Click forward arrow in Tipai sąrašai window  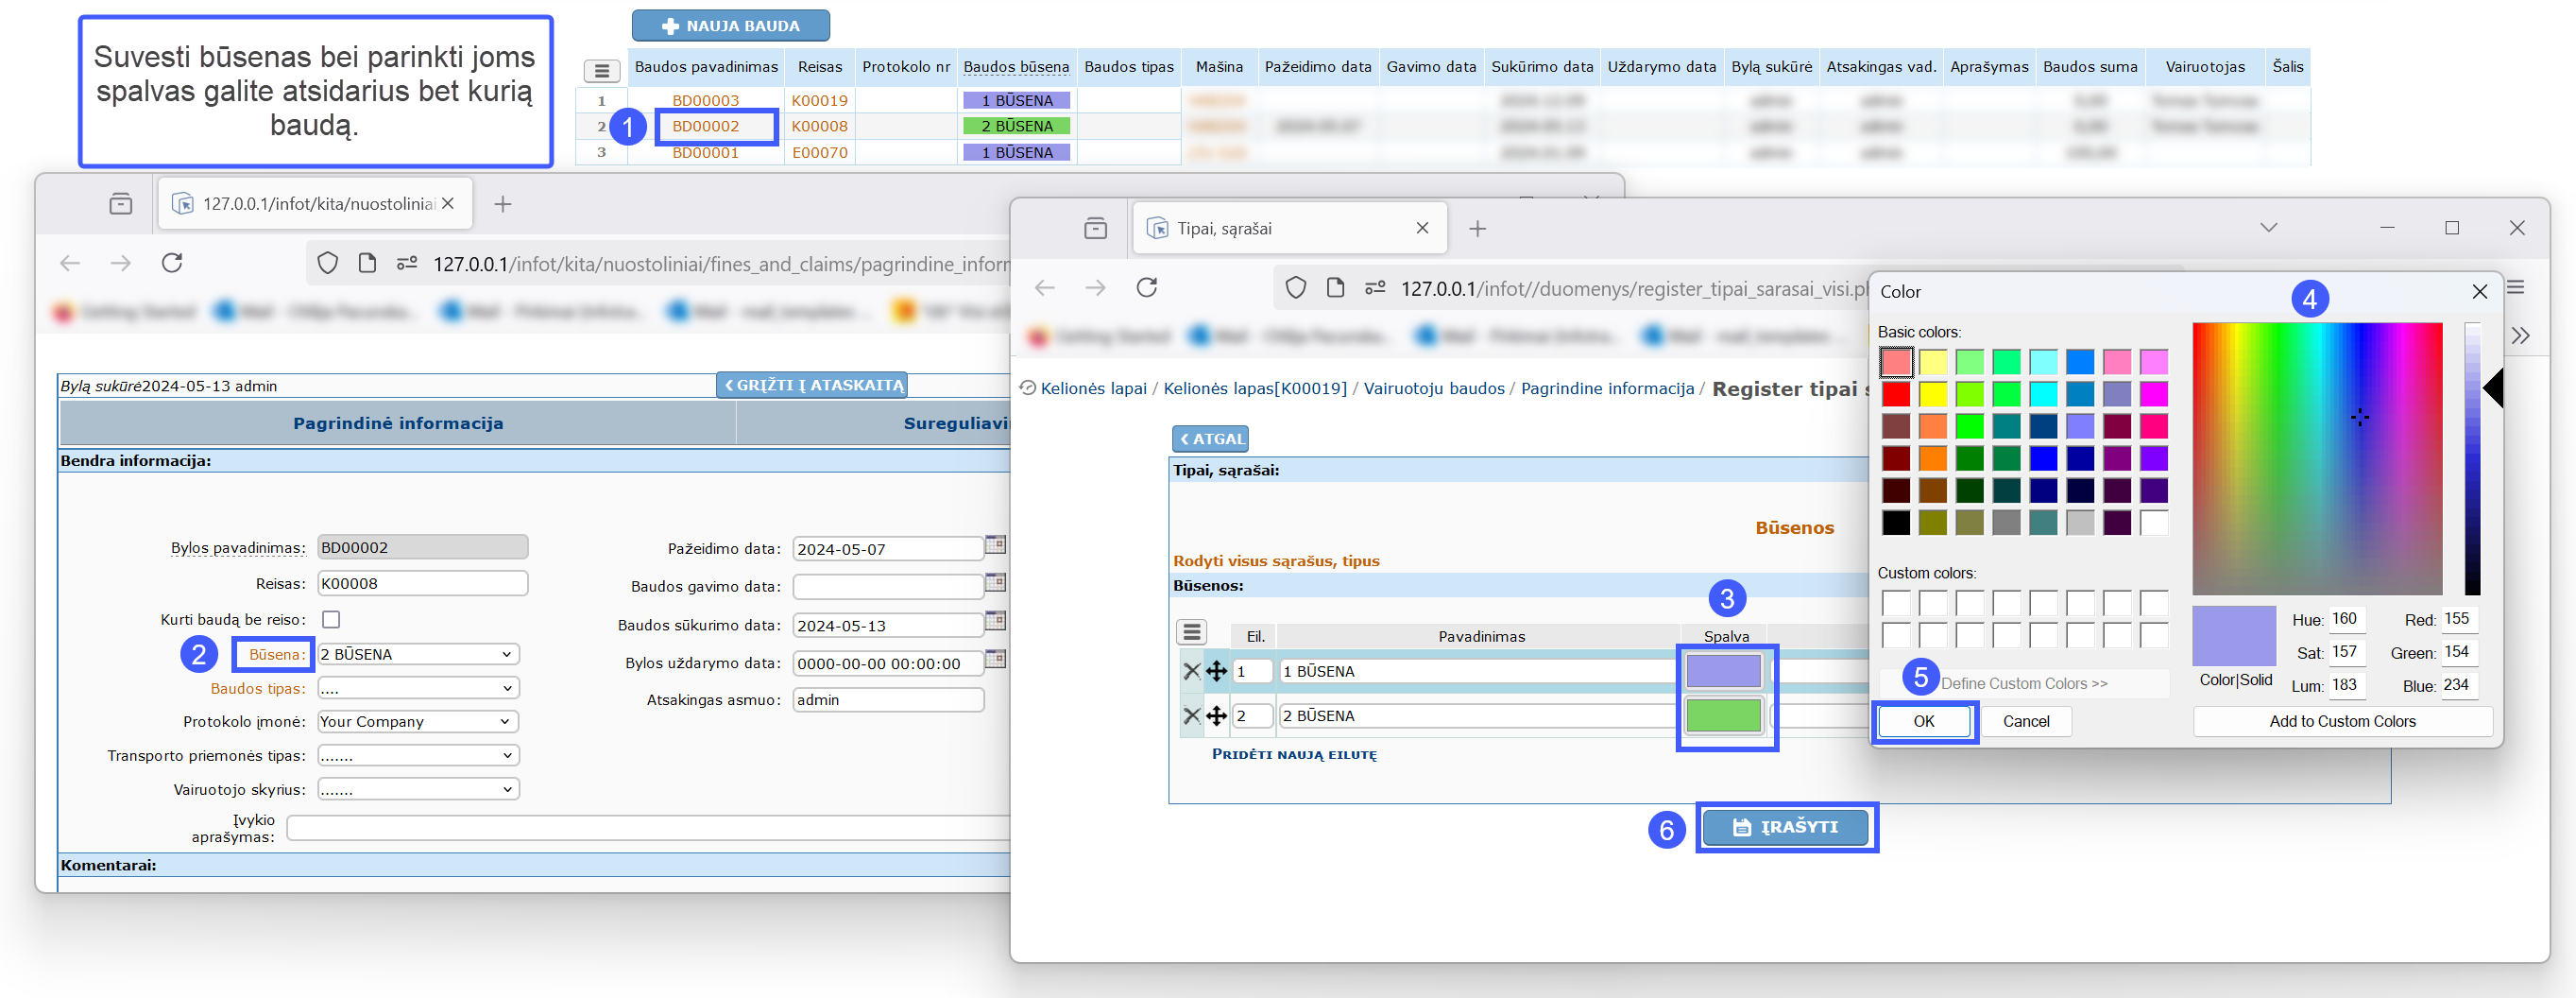[x=1096, y=288]
